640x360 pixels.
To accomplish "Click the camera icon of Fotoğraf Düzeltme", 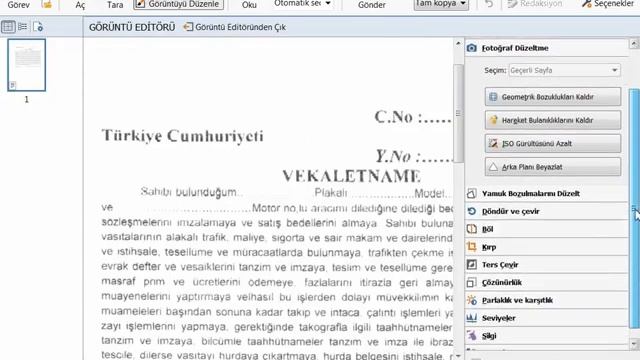I will coord(471,48).
